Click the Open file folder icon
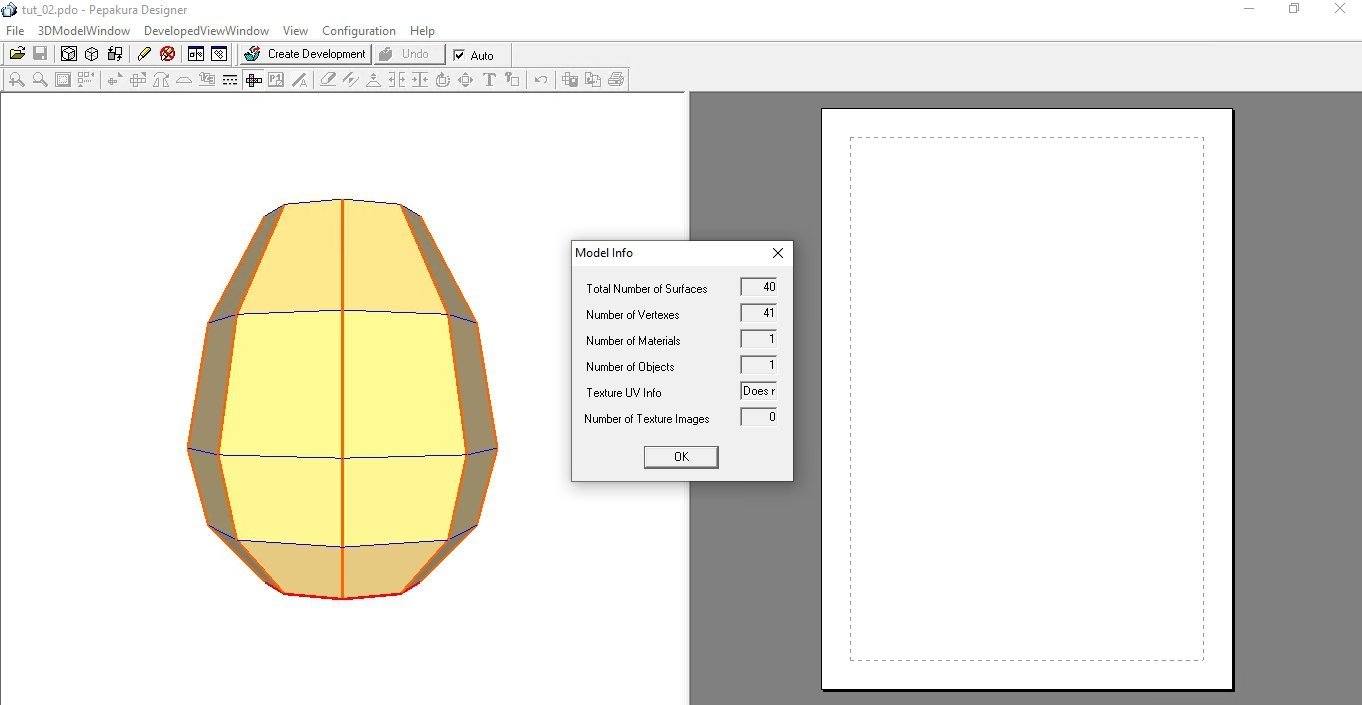 [x=17, y=54]
